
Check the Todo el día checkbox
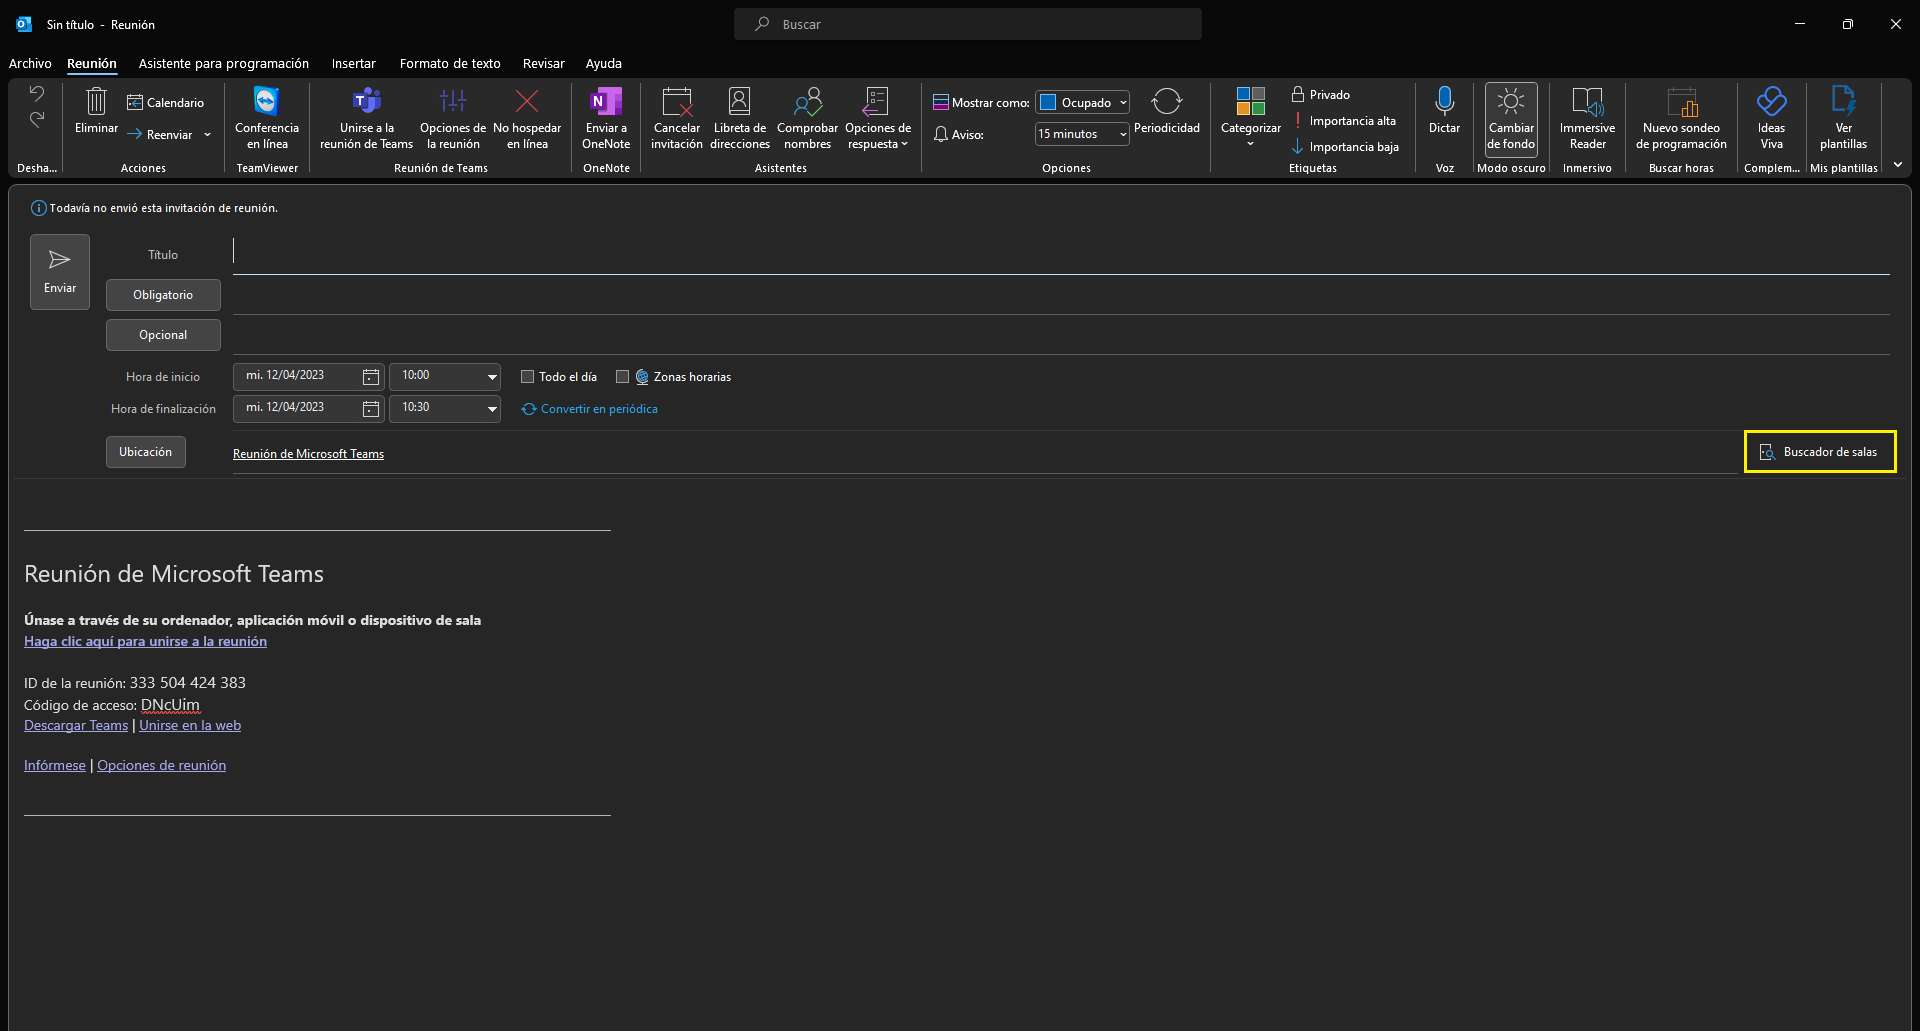527,377
